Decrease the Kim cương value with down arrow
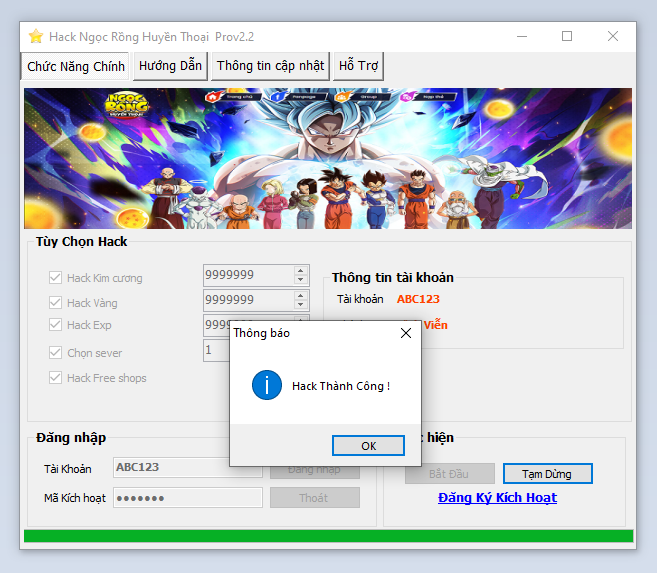The image size is (657, 574). [300, 280]
